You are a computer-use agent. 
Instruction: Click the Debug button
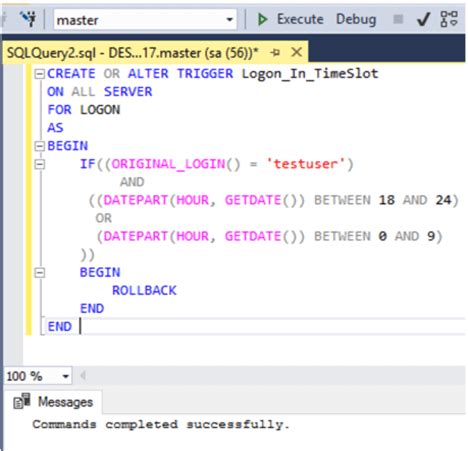pos(356,19)
